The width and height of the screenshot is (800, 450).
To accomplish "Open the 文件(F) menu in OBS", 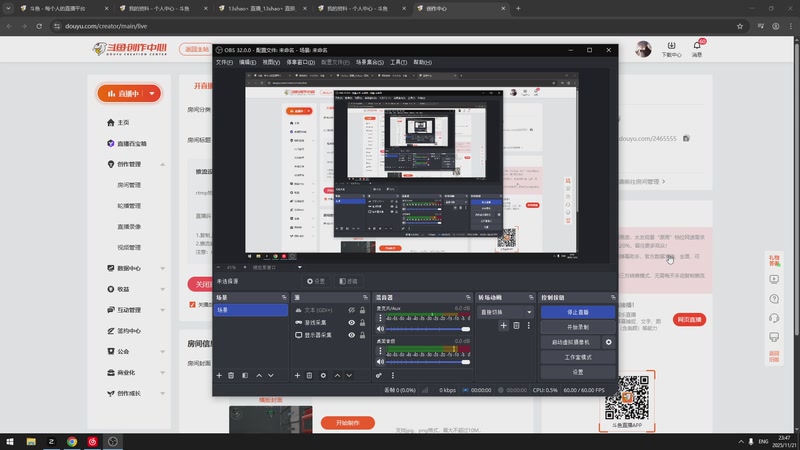I will pyautogui.click(x=224, y=62).
